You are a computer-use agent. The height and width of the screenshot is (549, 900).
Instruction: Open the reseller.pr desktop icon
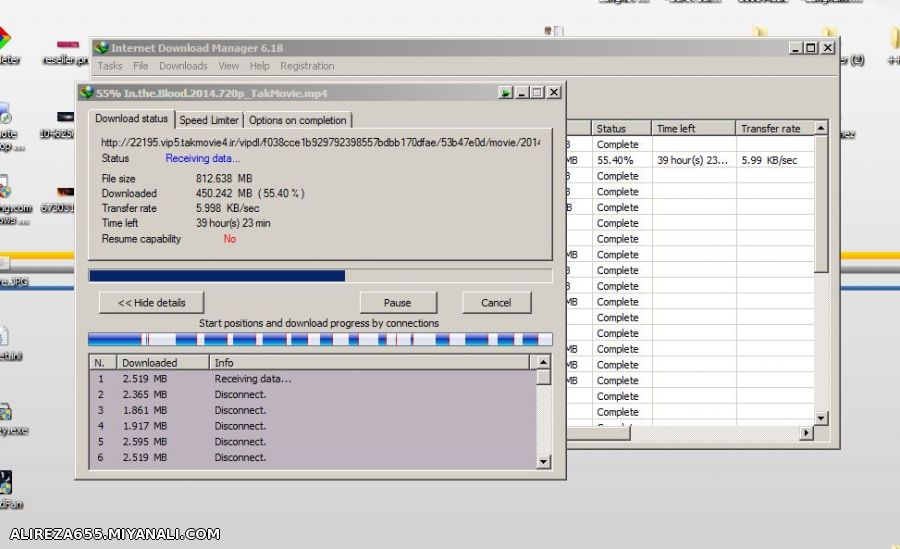click(x=67, y=52)
